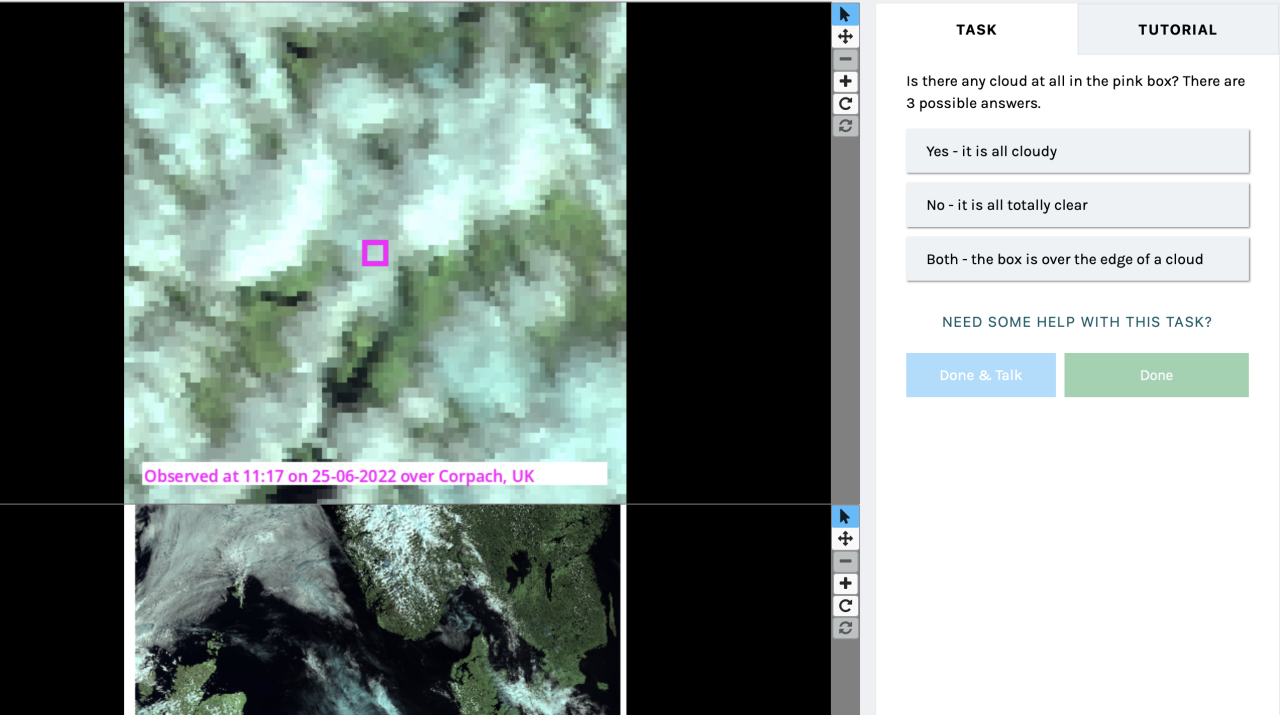Click the green Done button
Viewport: 1280px width, 715px height.
(x=1156, y=375)
